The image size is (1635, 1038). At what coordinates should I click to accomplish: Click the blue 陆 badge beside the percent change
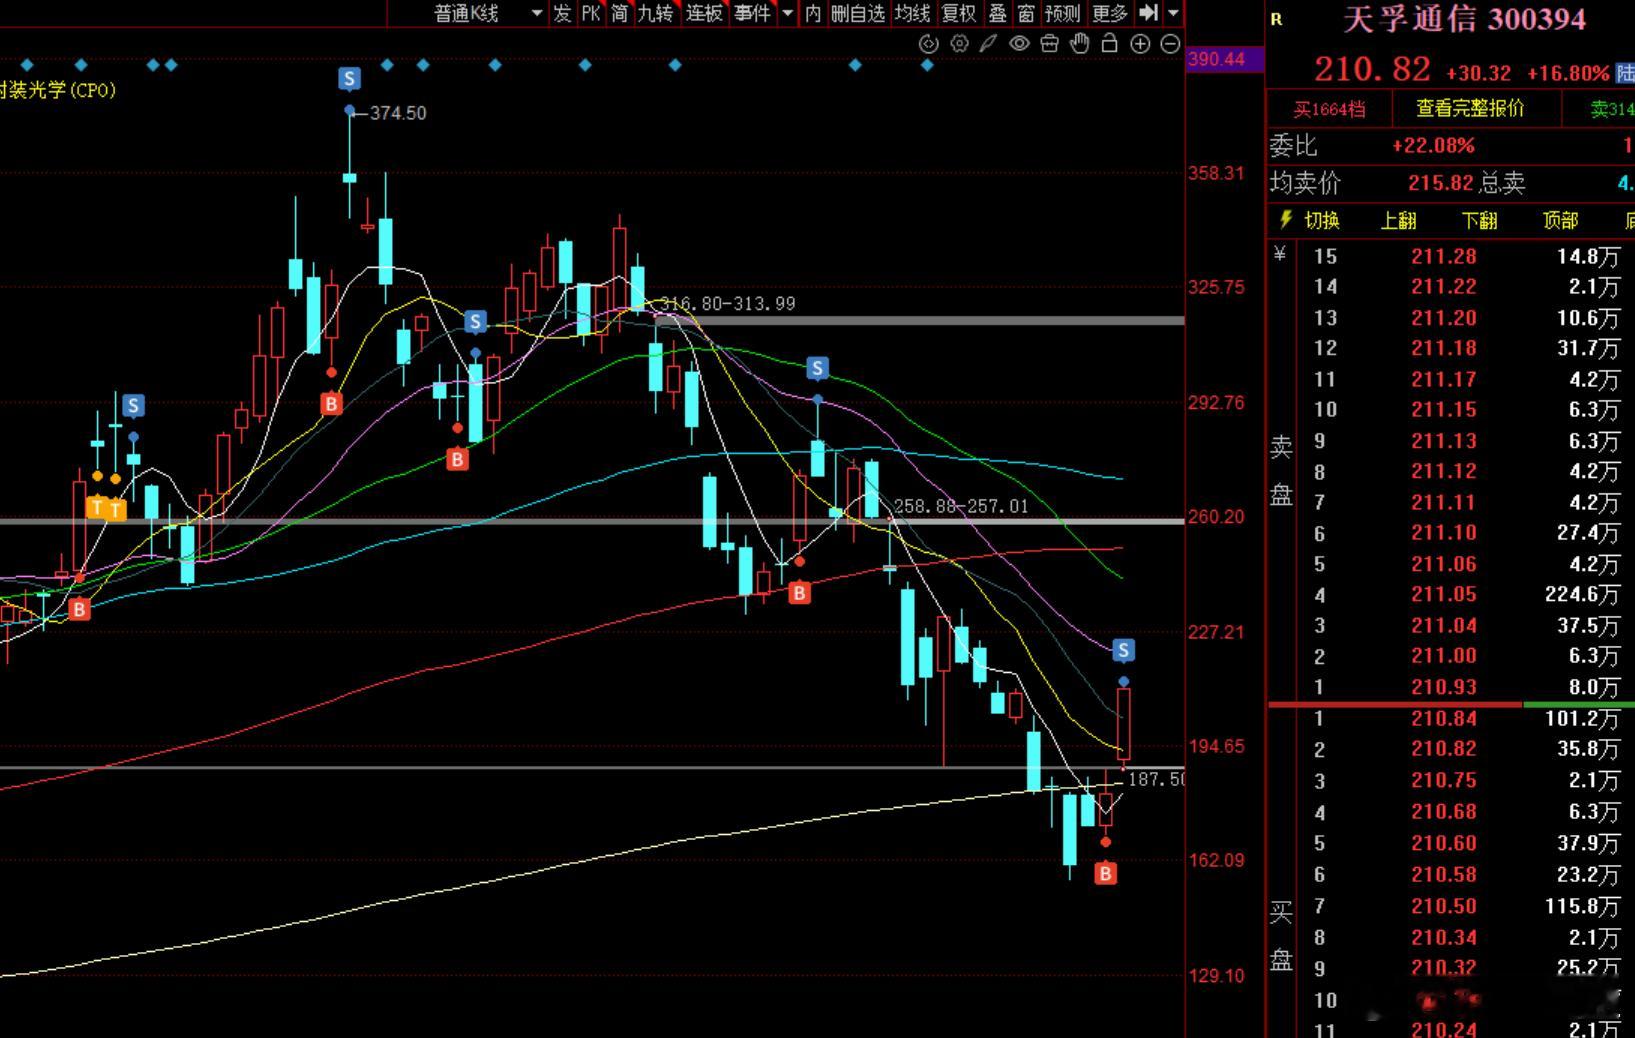tap(1625, 73)
